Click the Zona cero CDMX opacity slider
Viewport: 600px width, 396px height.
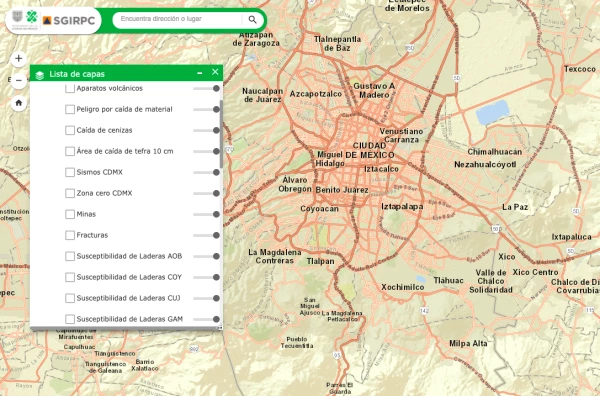point(206,193)
